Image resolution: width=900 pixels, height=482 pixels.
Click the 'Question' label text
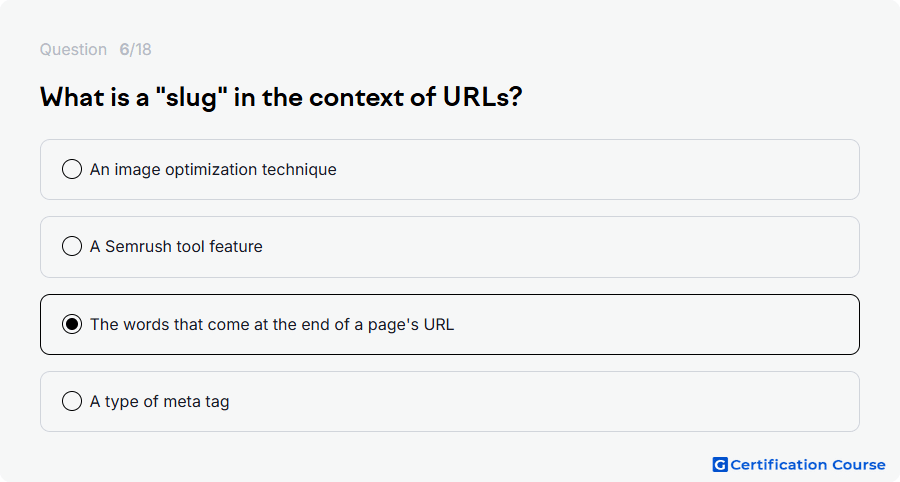73,49
